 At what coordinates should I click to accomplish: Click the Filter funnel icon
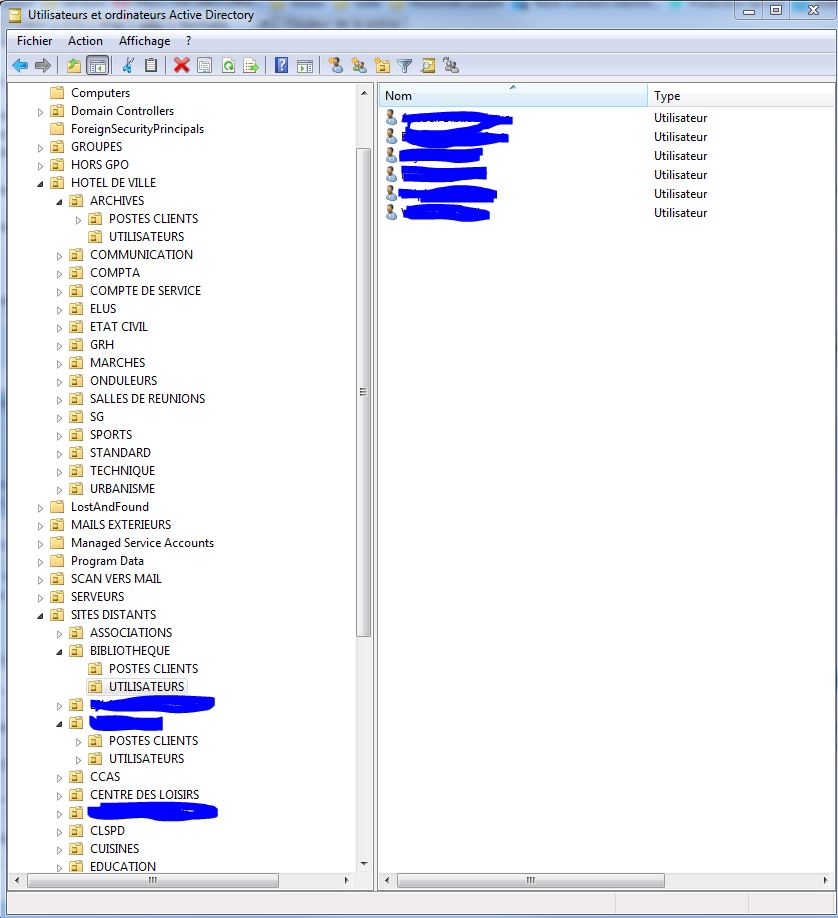[x=405, y=66]
